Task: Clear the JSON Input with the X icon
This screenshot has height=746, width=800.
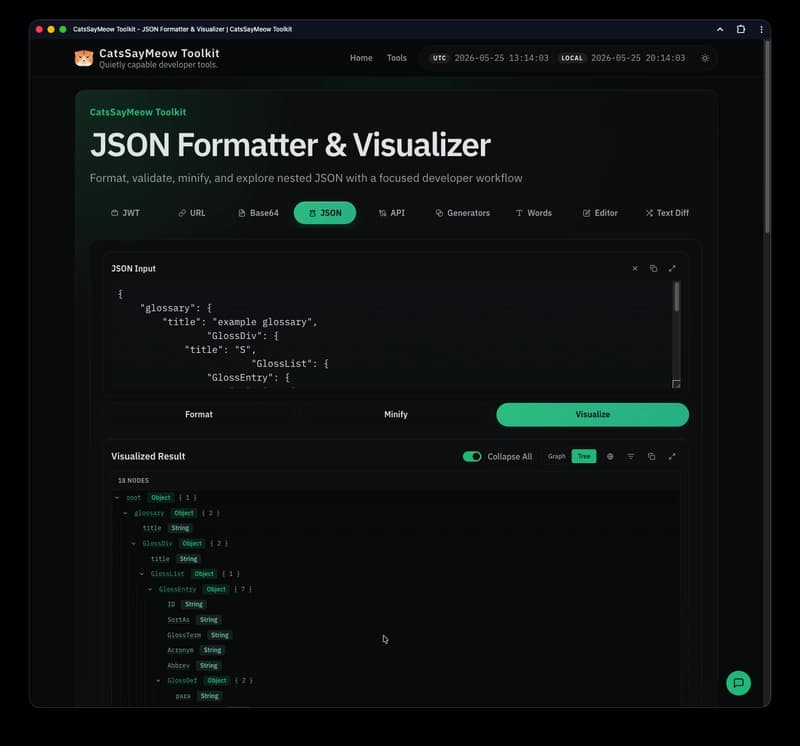Action: [x=635, y=268]
